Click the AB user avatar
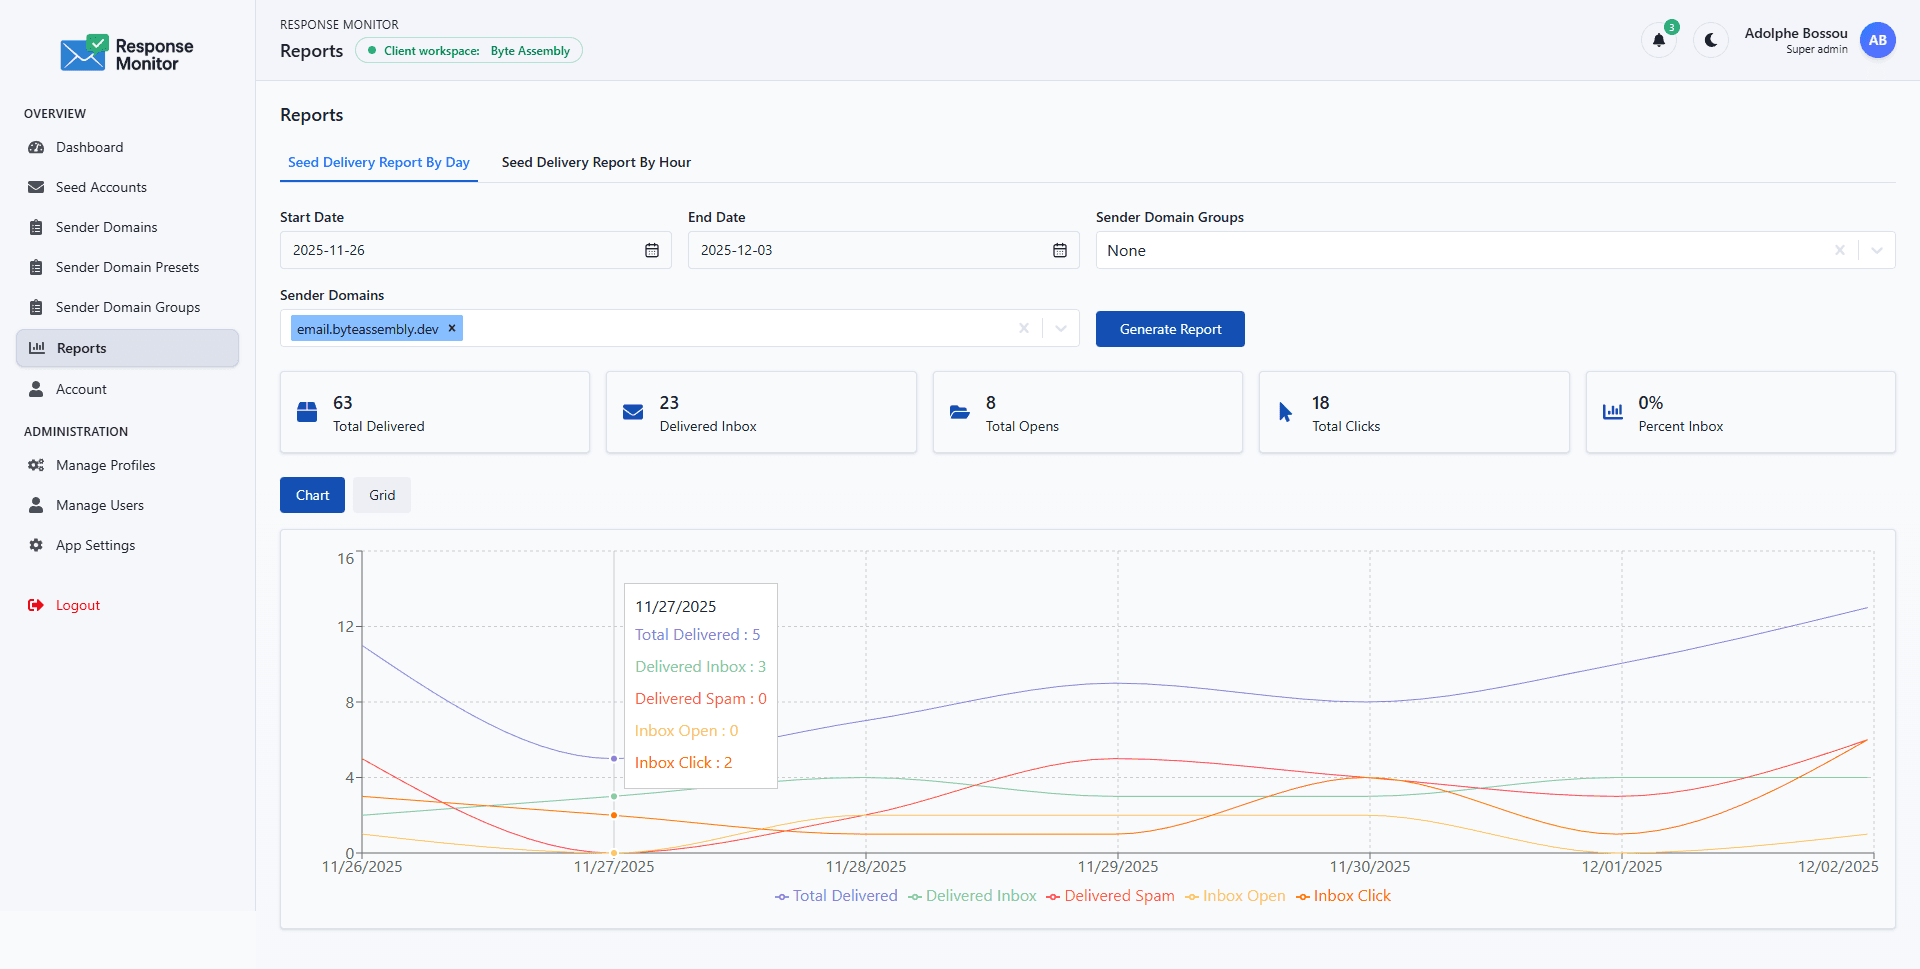 pyautogui.click(x=1877, y=41)
